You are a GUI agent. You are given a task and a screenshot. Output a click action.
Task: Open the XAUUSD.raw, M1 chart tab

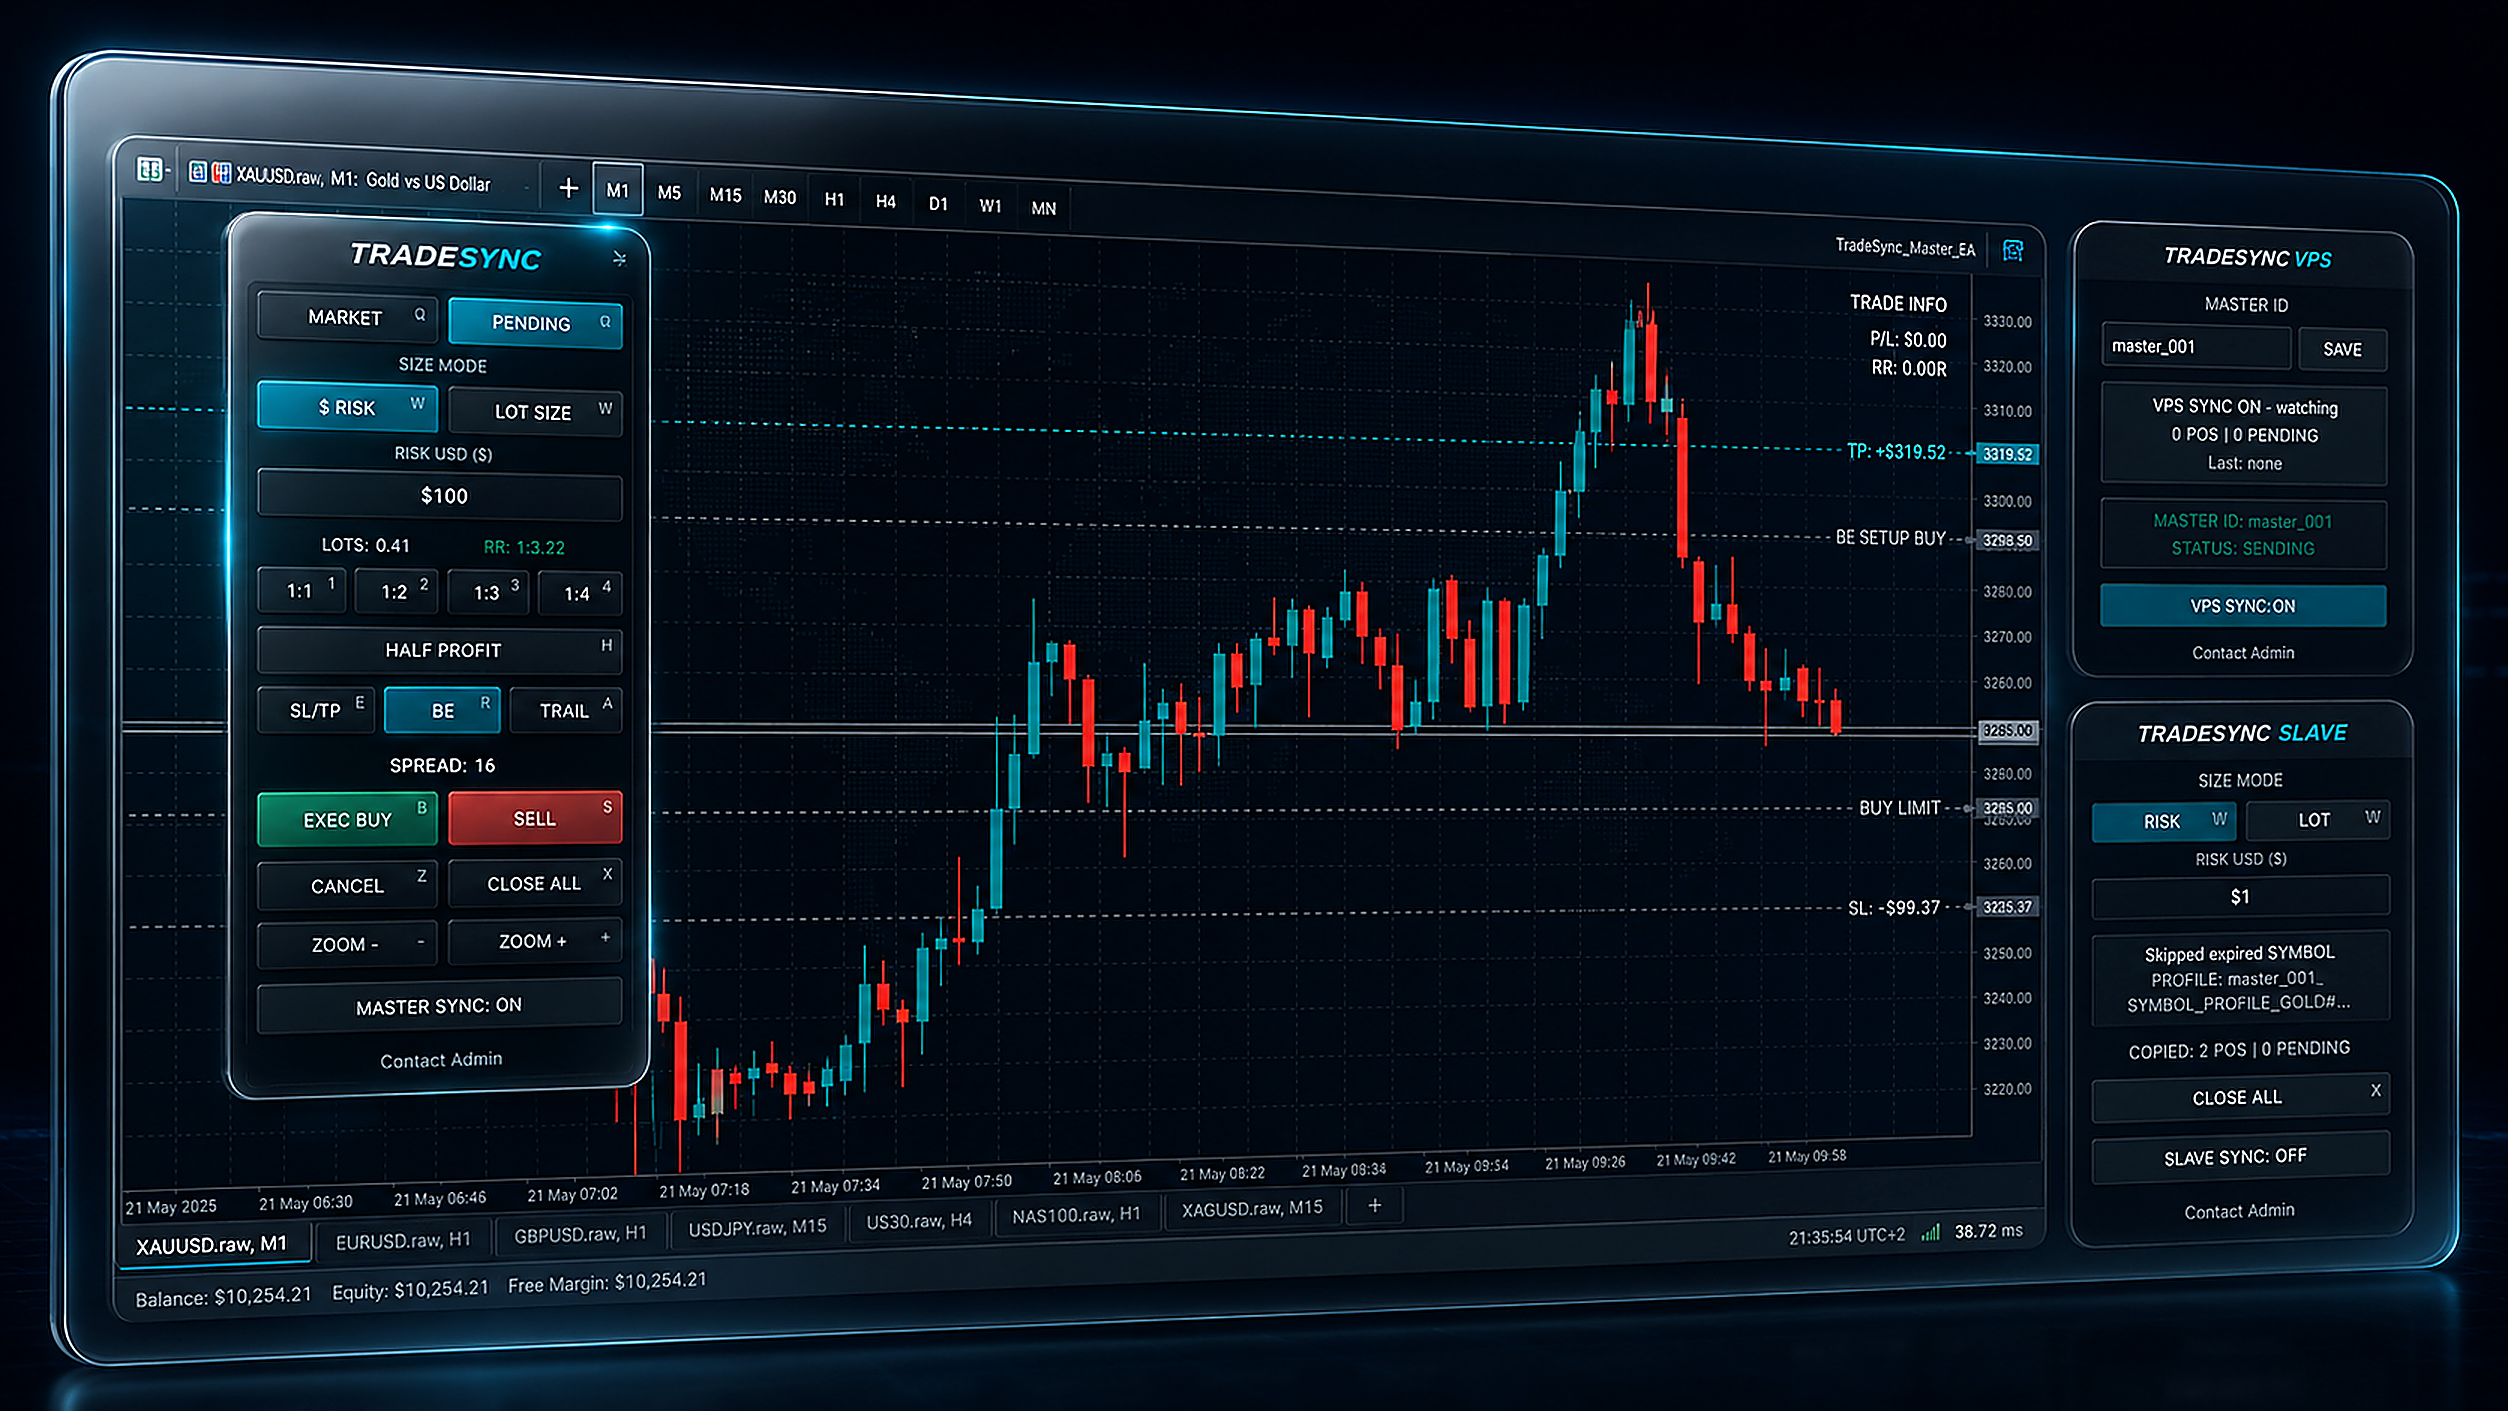(212, 1244)
